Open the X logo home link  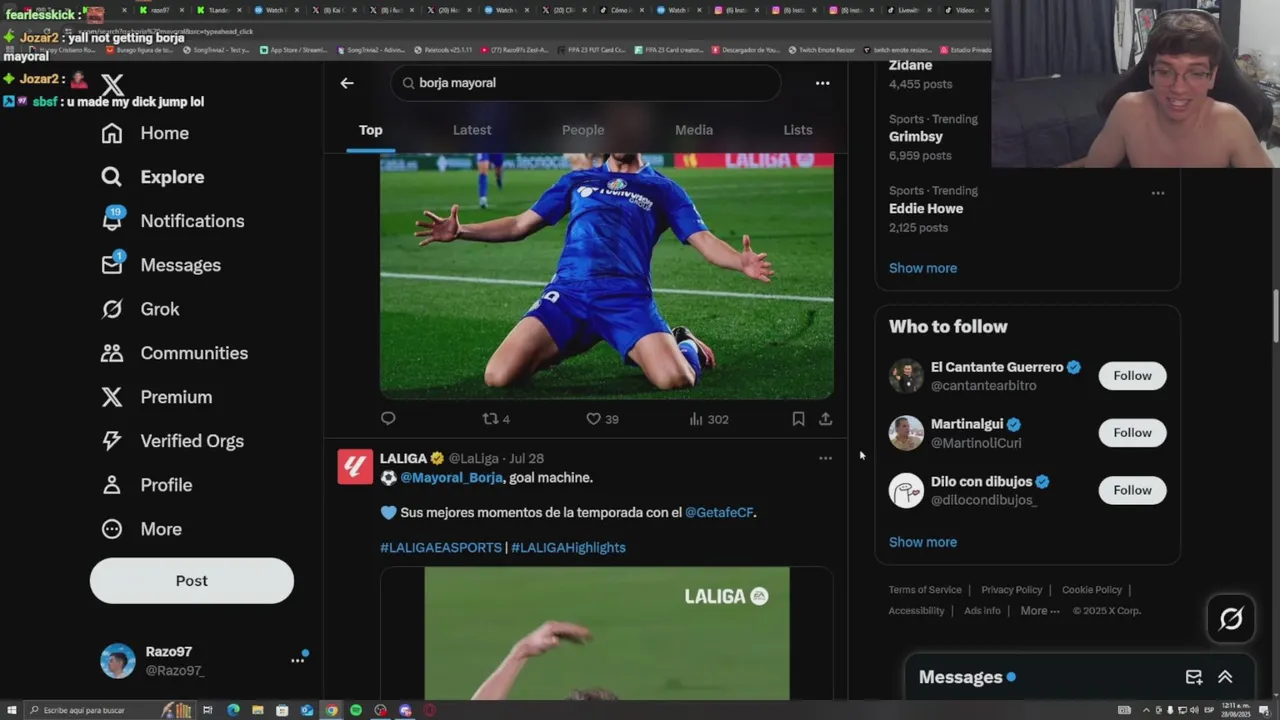click(x=112, y=86)
